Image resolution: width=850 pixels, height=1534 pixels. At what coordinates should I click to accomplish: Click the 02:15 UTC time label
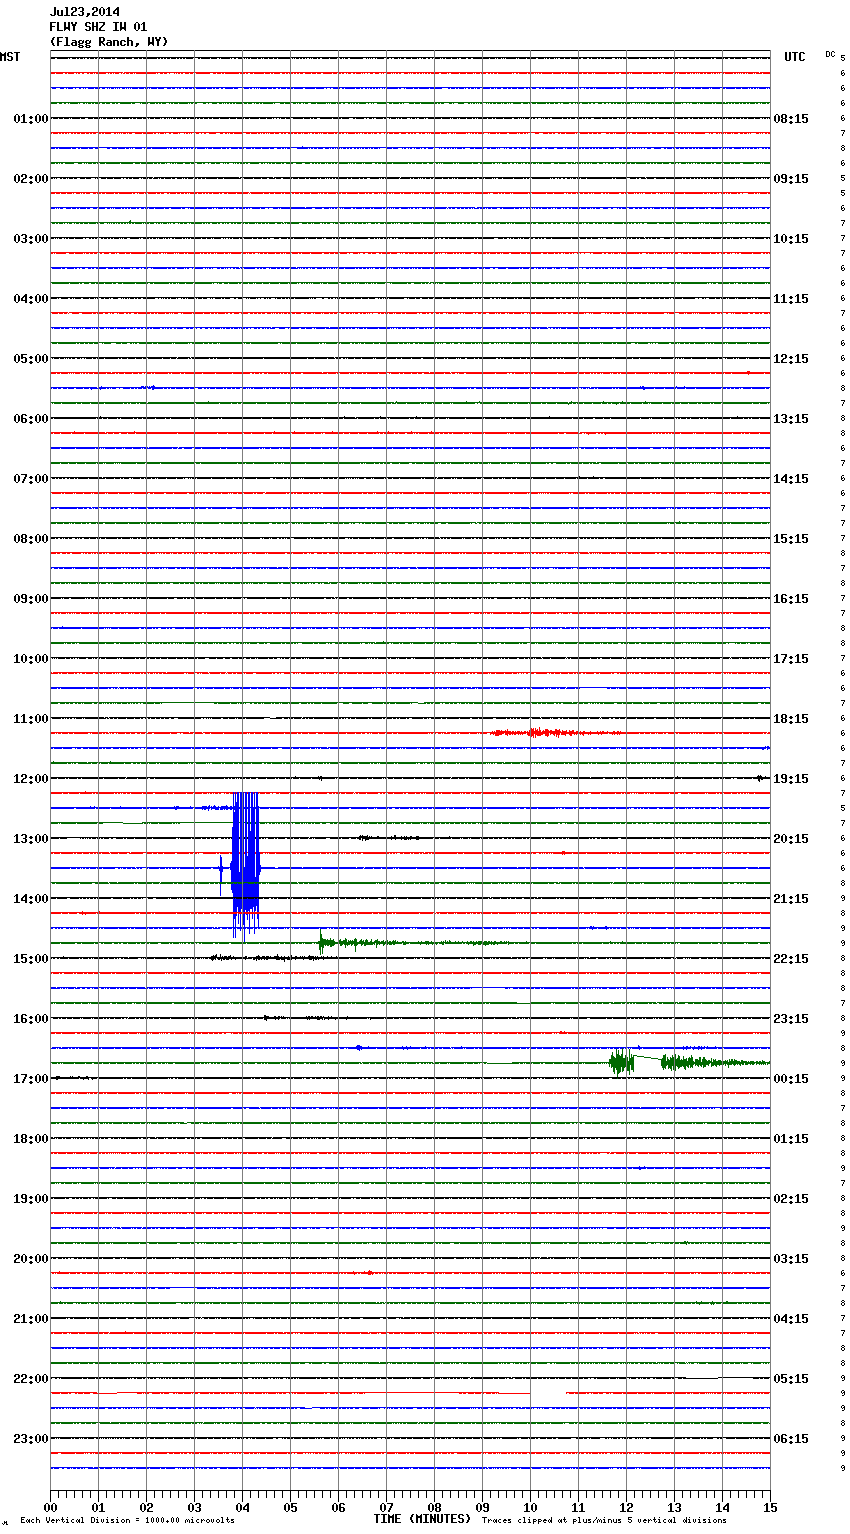tap(791, 1199)
